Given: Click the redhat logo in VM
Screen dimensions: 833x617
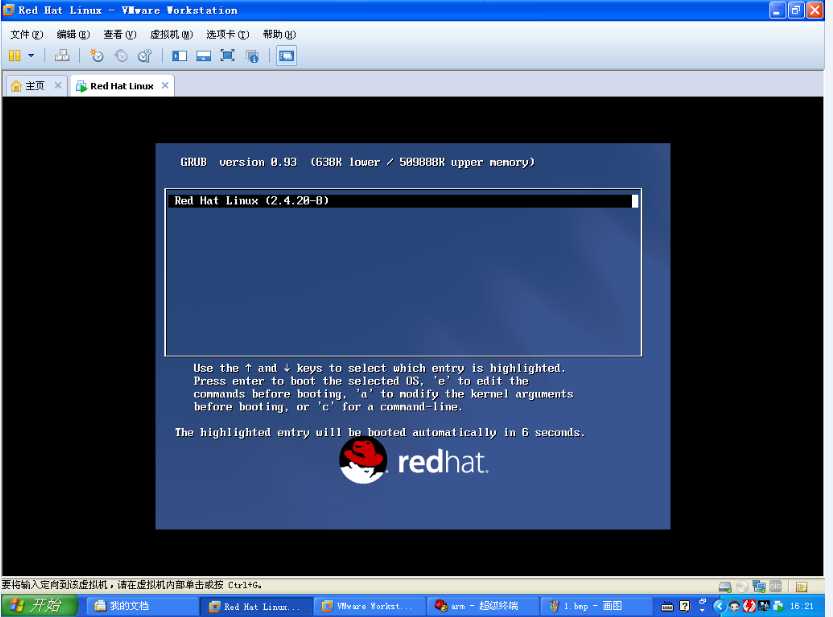Looking at the screenshot, I should pos(414,461).
